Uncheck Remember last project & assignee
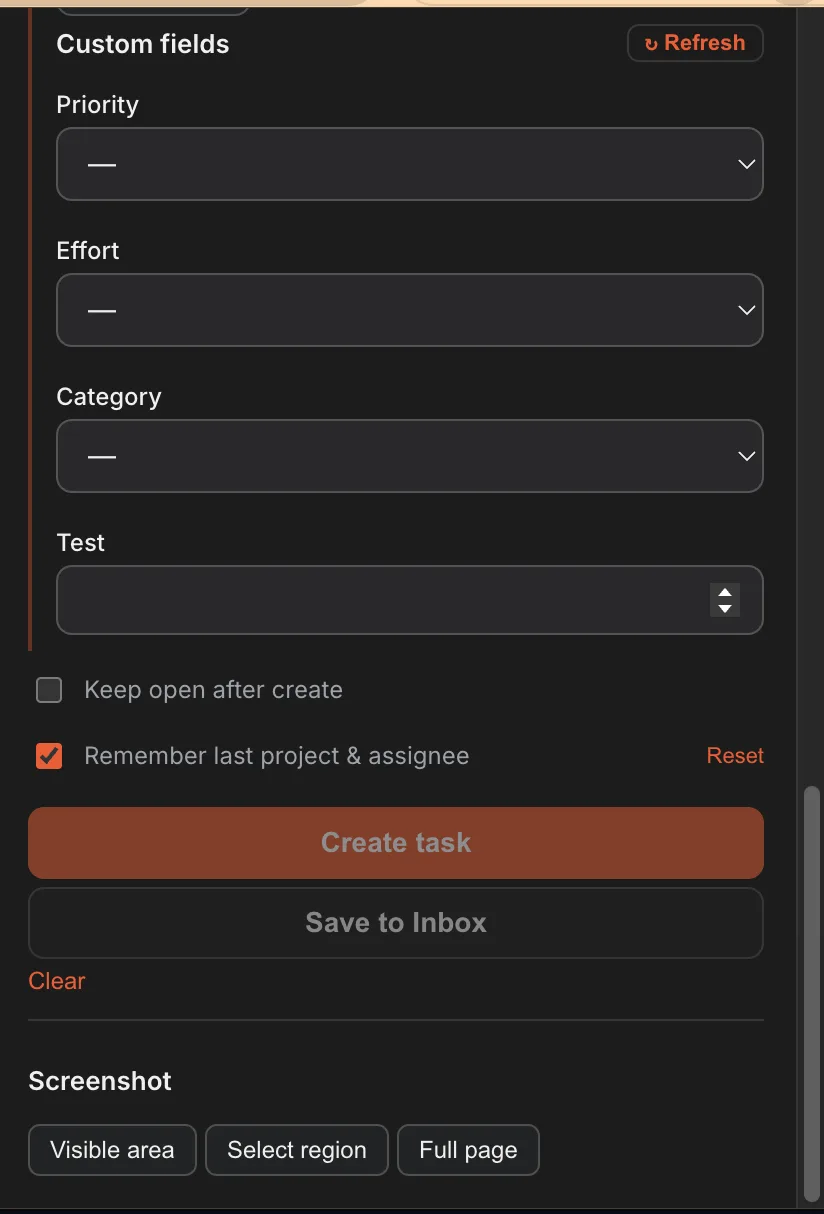Image resolution: width=824 pixels, height=1214 pixels. click(x=49, y=756)
